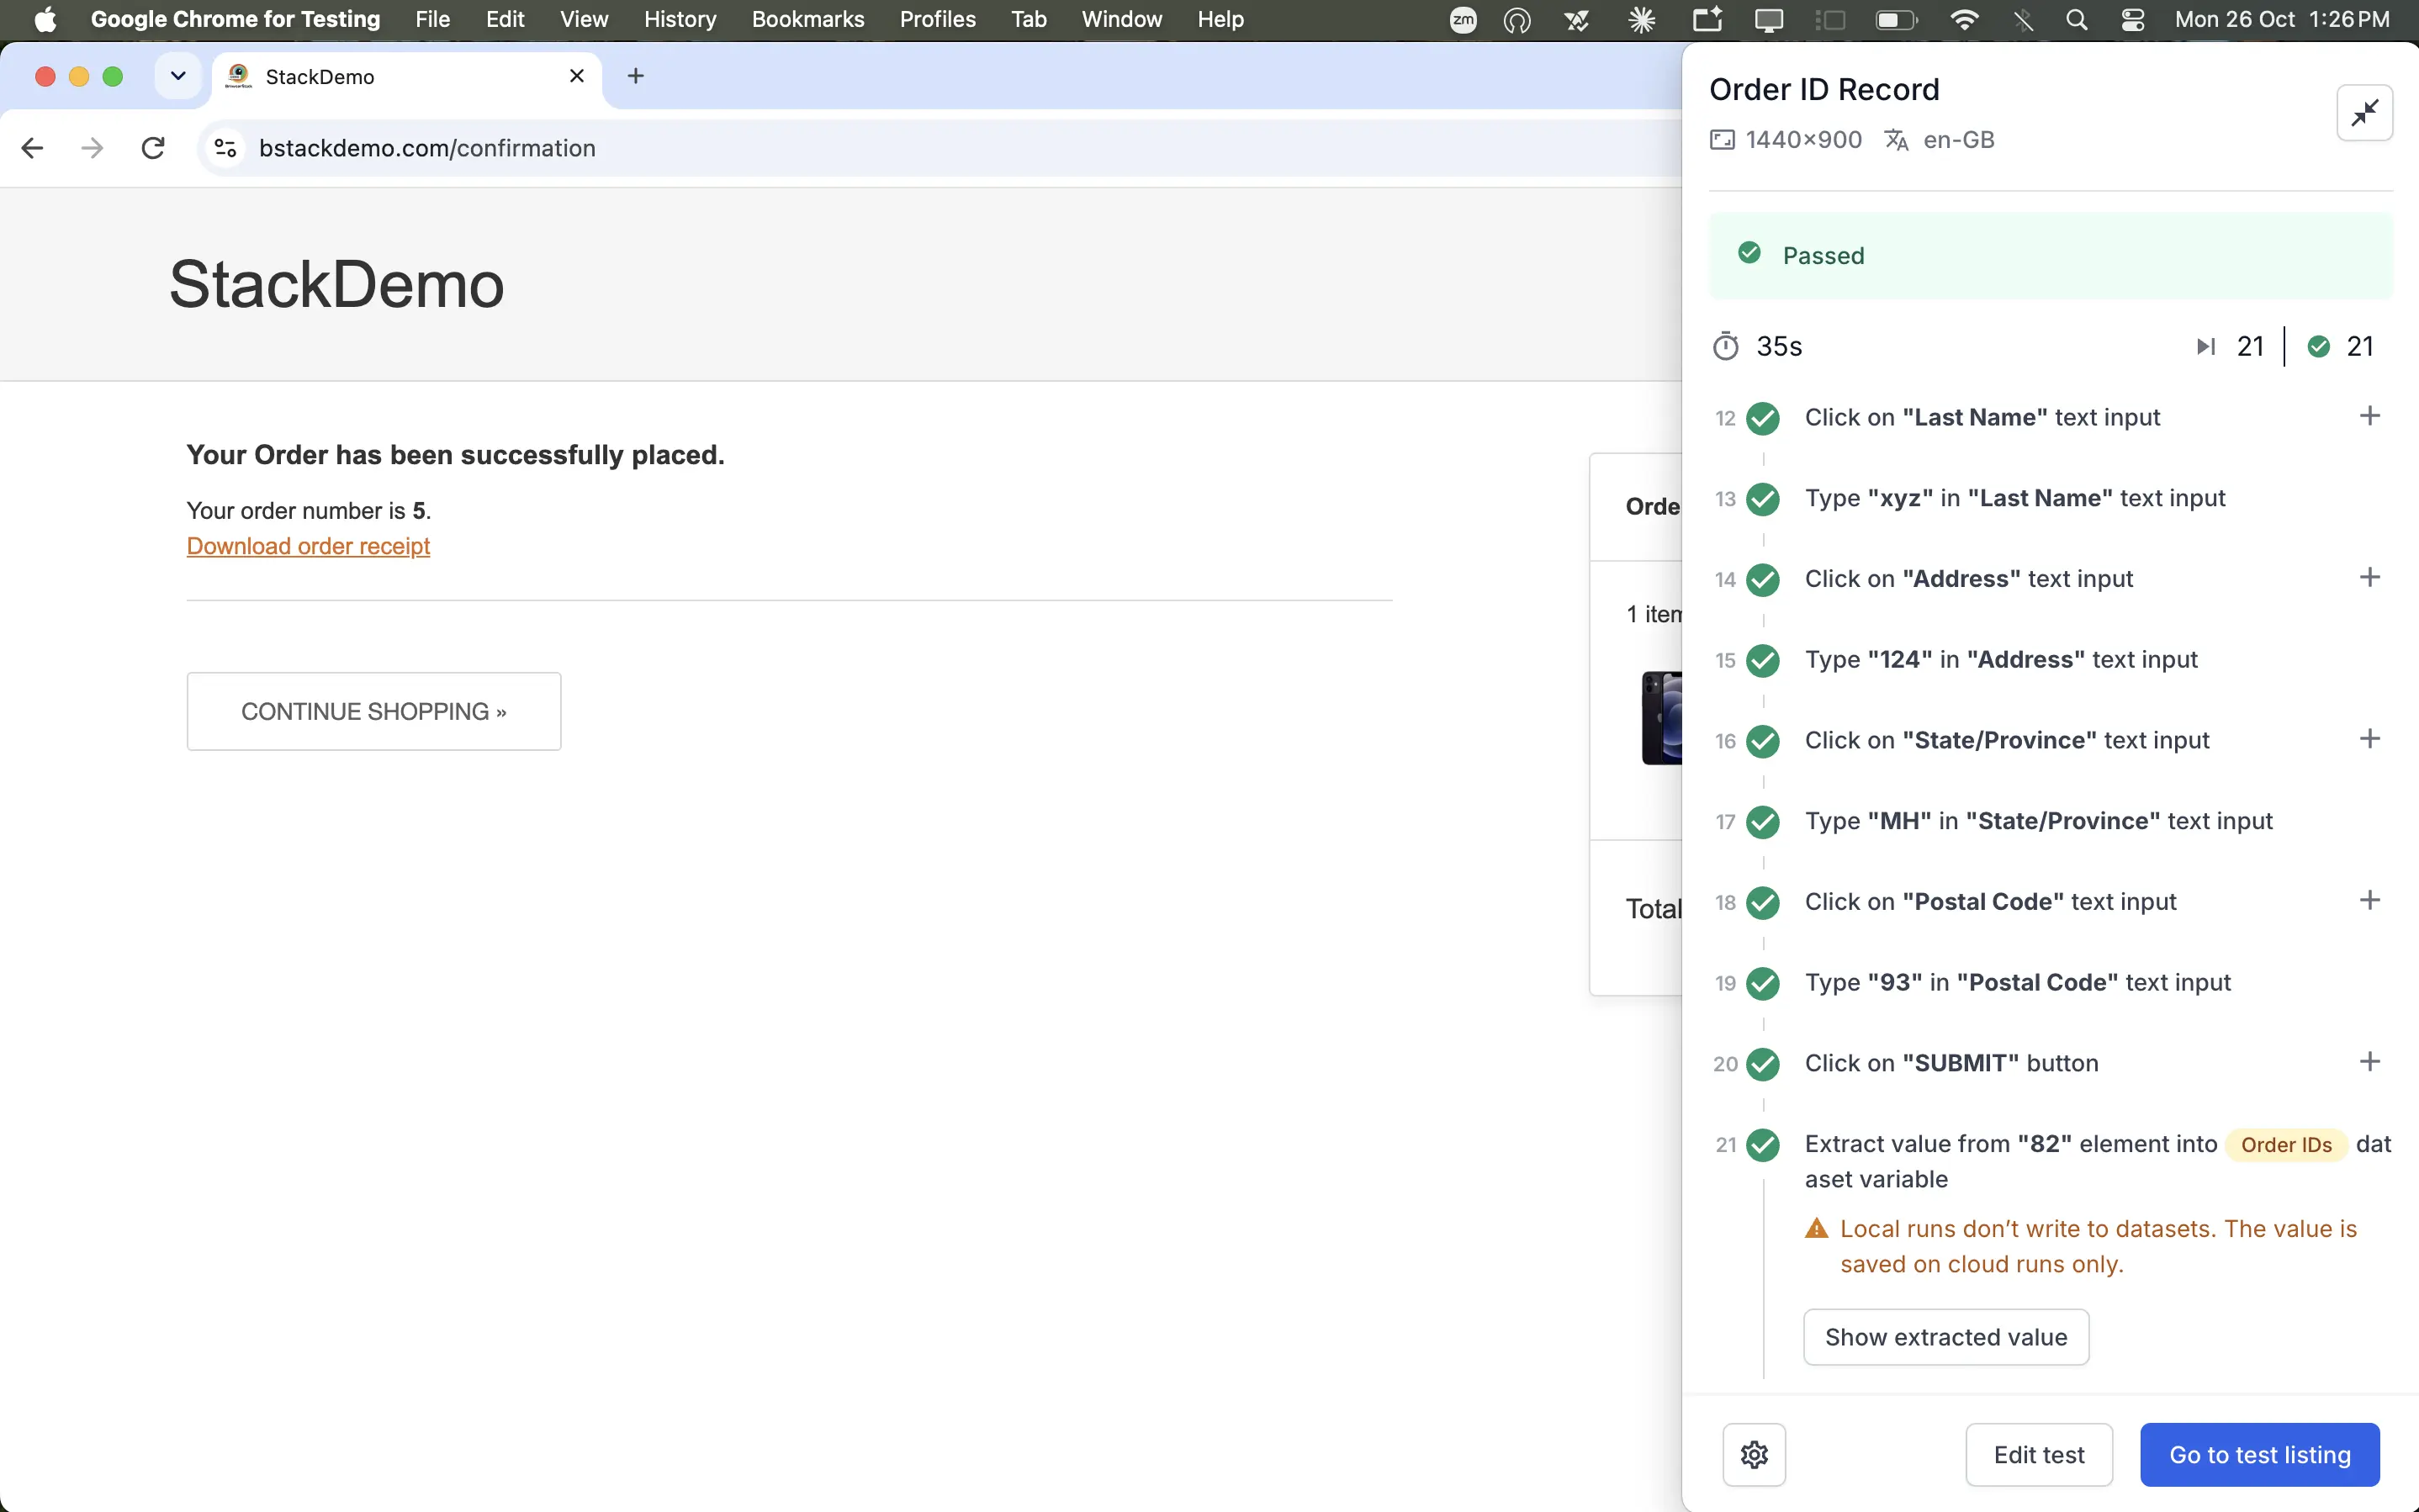Screen dimensions: 2419x1512
Task: Select step 21 Extract value step
Action: coord(2097,1161)
